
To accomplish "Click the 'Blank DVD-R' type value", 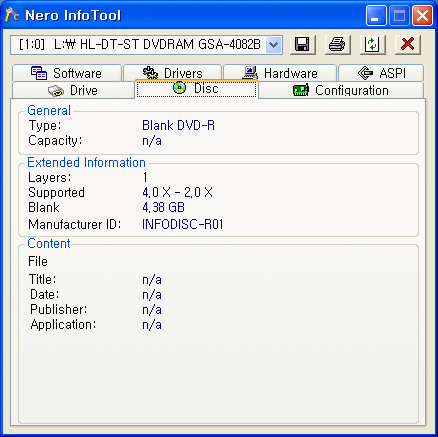I will click(x=178, y=126).
